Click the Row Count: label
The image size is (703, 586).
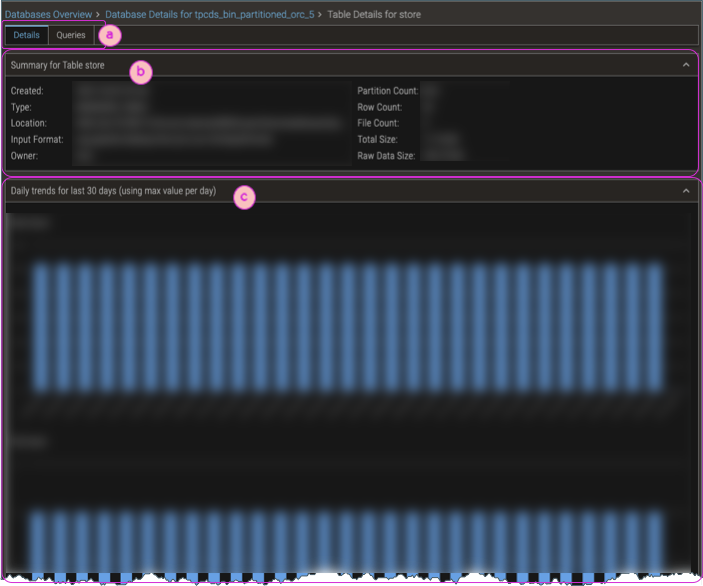pos(379,107)
